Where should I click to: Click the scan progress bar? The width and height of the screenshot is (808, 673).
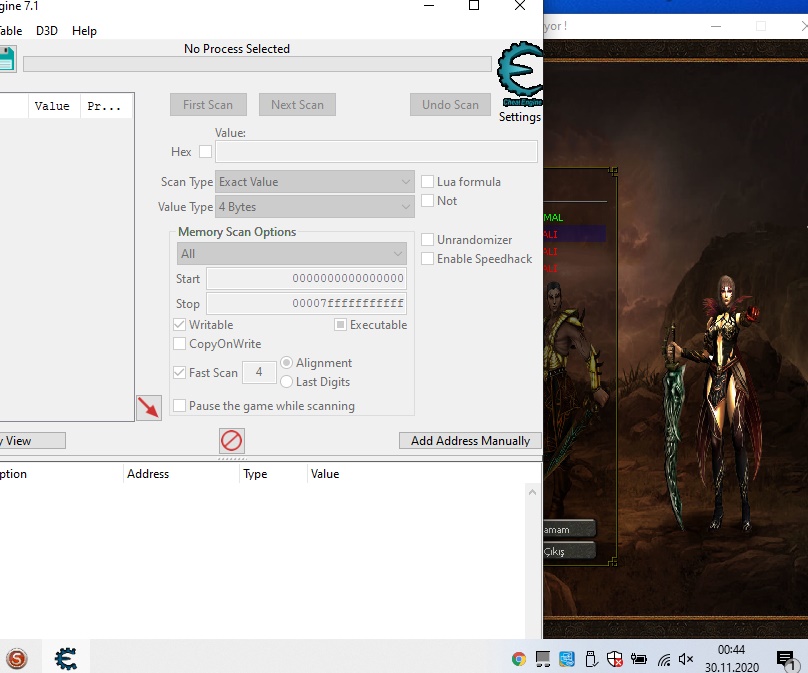(x=257, y=64)
